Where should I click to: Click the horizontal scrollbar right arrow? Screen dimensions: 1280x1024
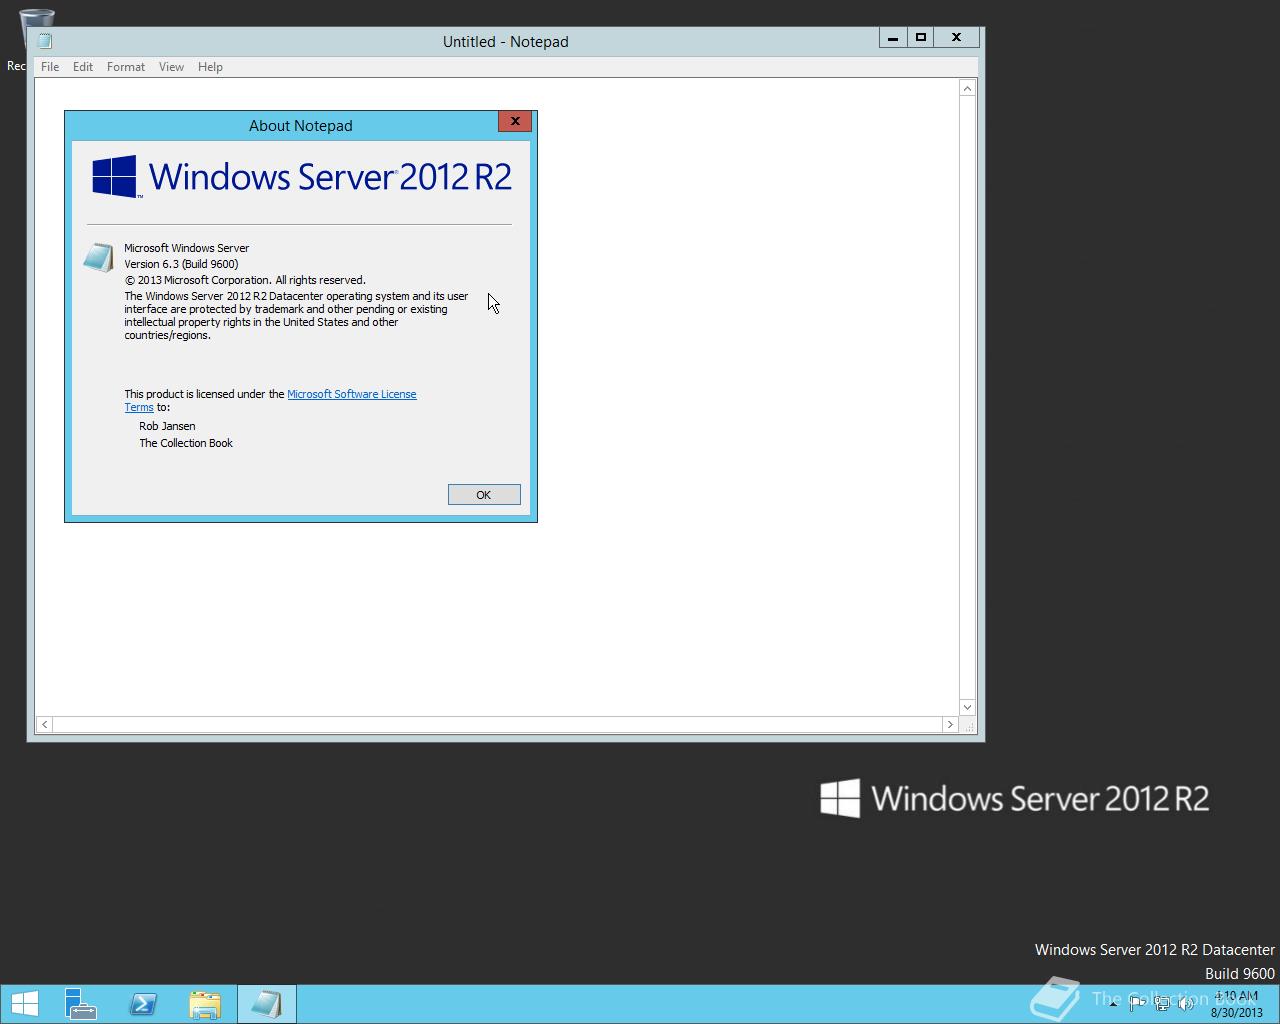click(950, 724)
